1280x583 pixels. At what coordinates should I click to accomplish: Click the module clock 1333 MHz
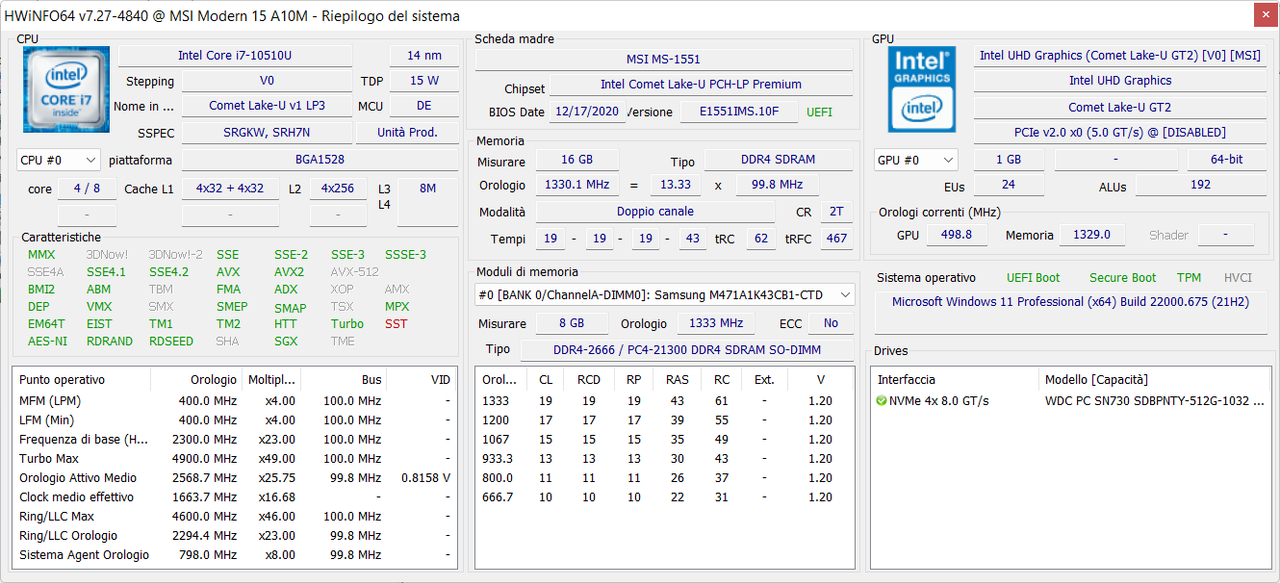(717, 324)
